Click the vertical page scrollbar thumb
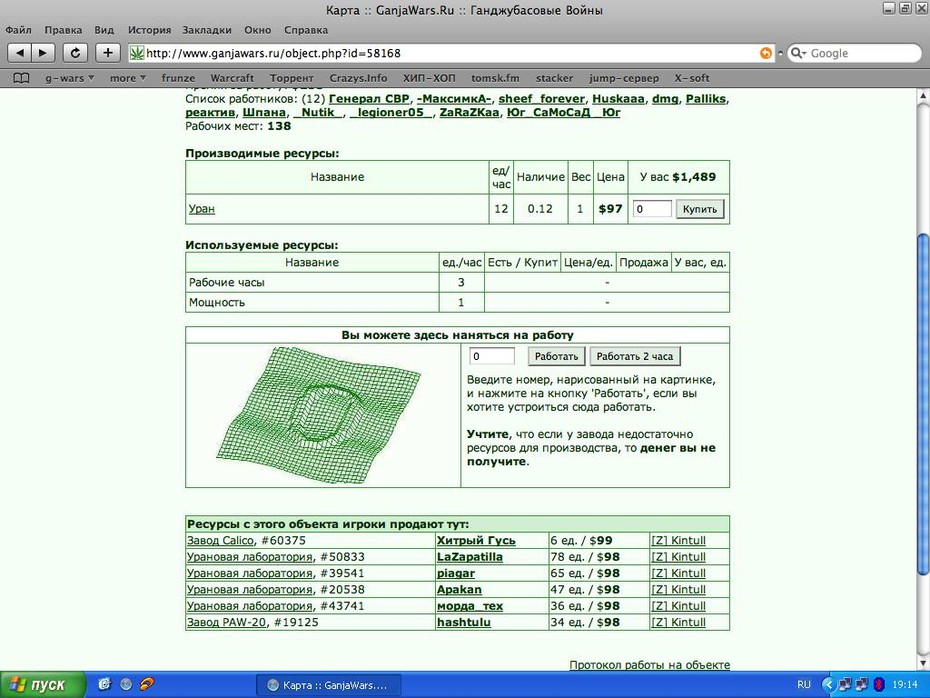The width and height of the screenshot is (930, 698). click(x=923, y=403)
